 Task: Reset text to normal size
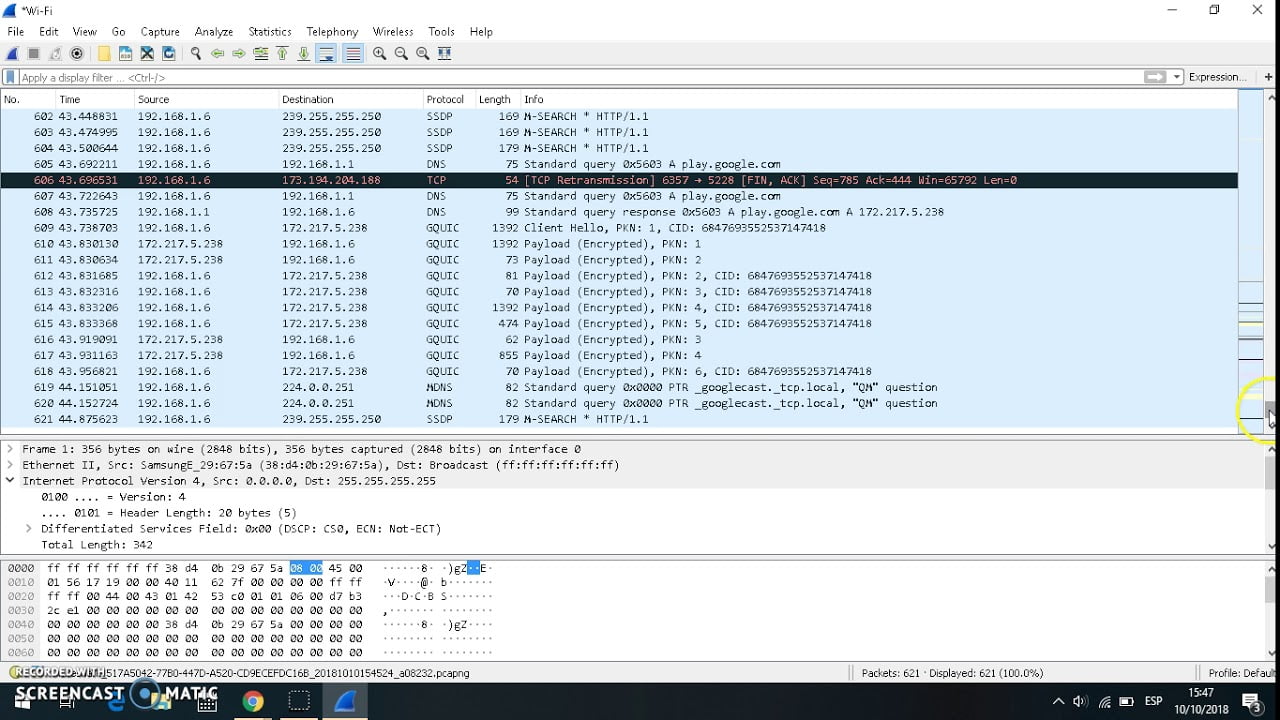click(423, 54)
